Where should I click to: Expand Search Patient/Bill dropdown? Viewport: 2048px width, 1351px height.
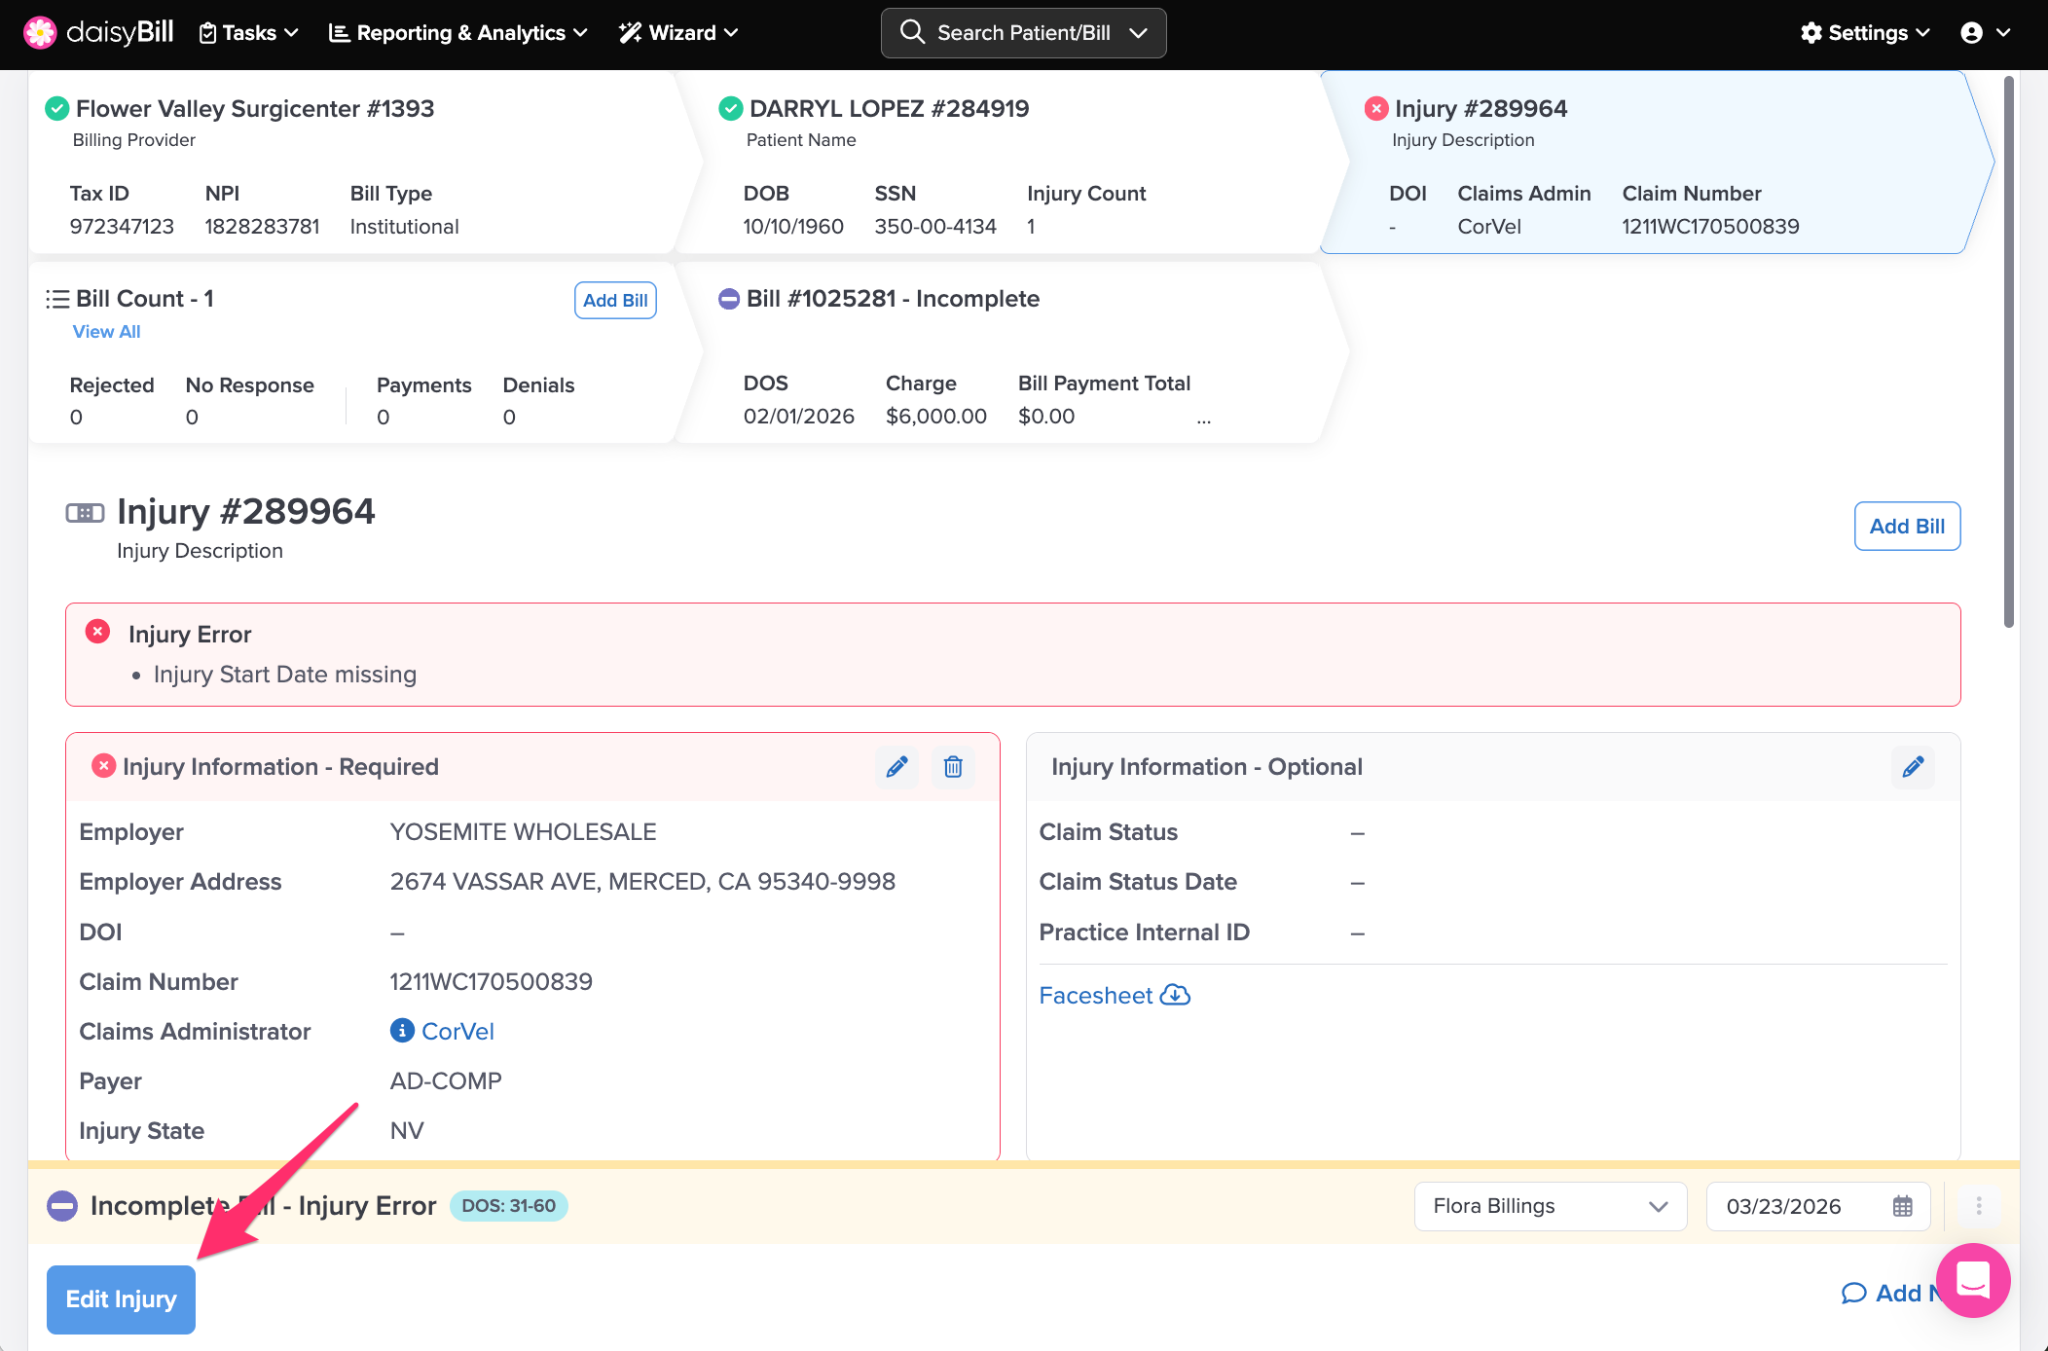(x=1138, y=33)
